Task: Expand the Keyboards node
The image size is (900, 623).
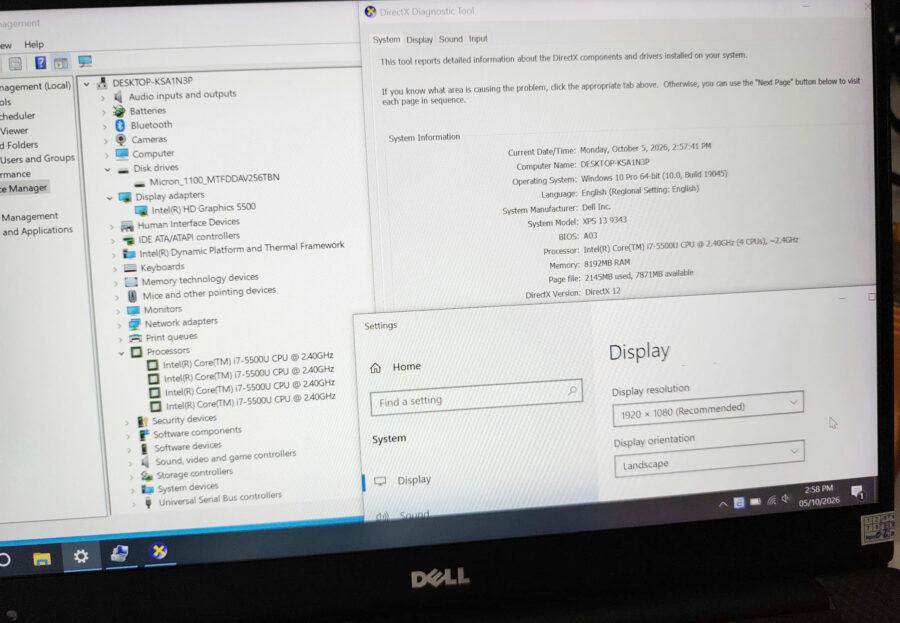Action: 115,269
